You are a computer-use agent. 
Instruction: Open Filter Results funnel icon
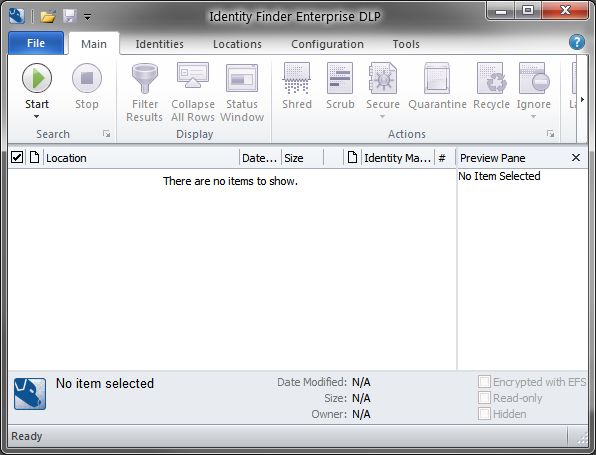[x=144, y=78]
